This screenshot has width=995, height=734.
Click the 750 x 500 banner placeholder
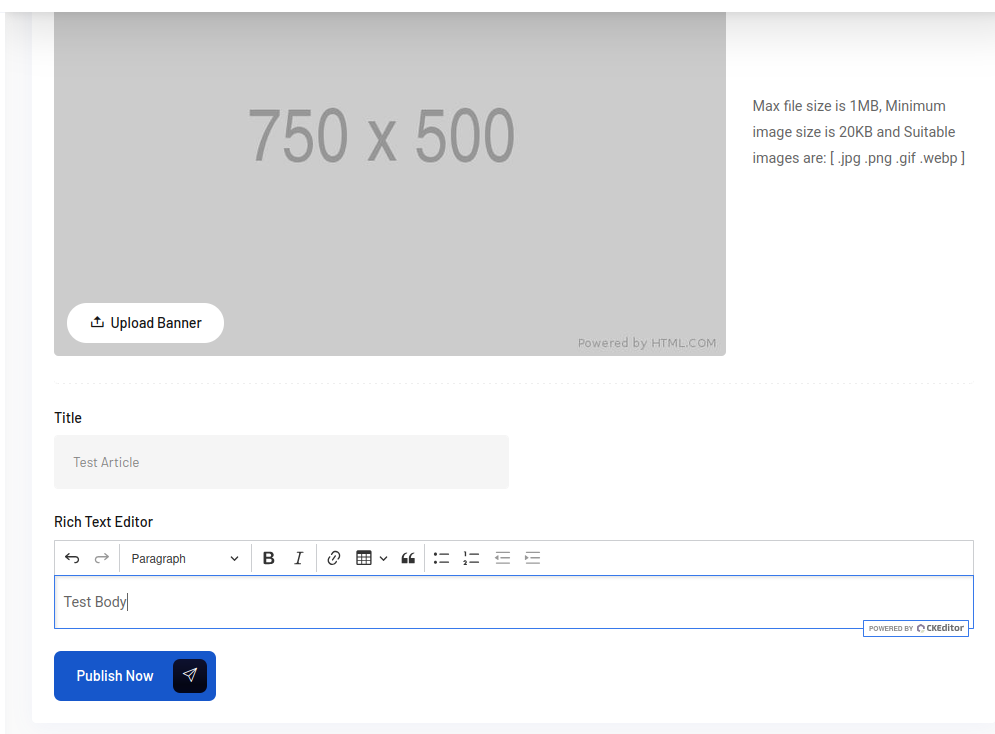point(390,183)
